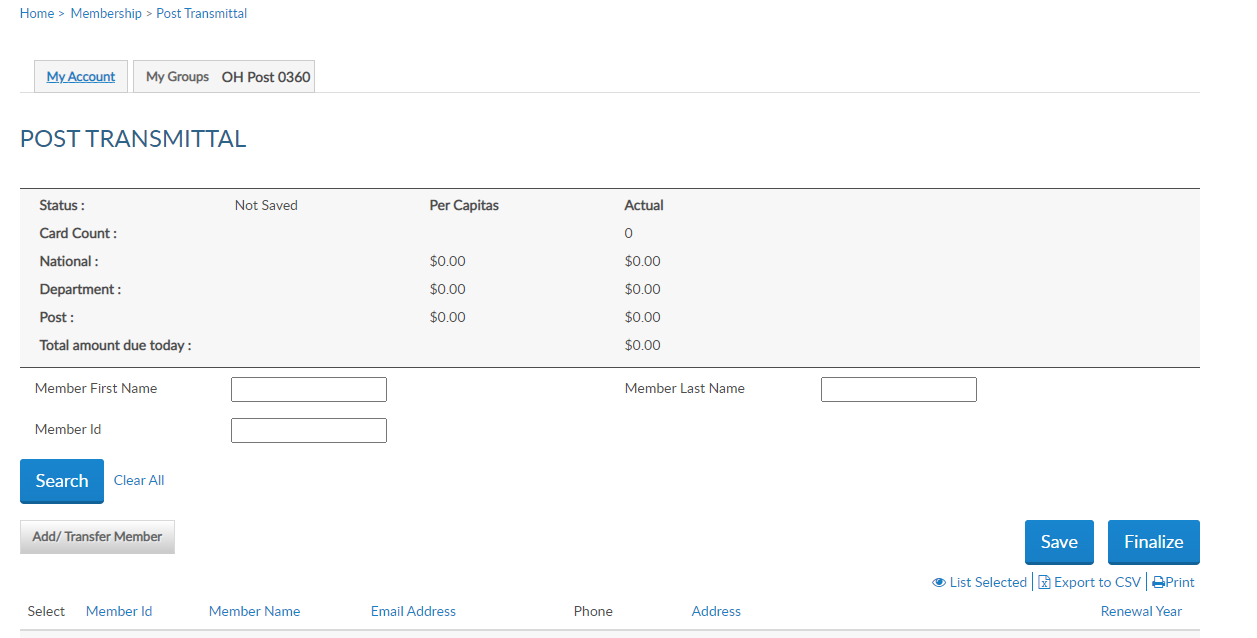Save the post transmittal
The width and height of the screenshot is (1257, 638).
pos(1059,542)
